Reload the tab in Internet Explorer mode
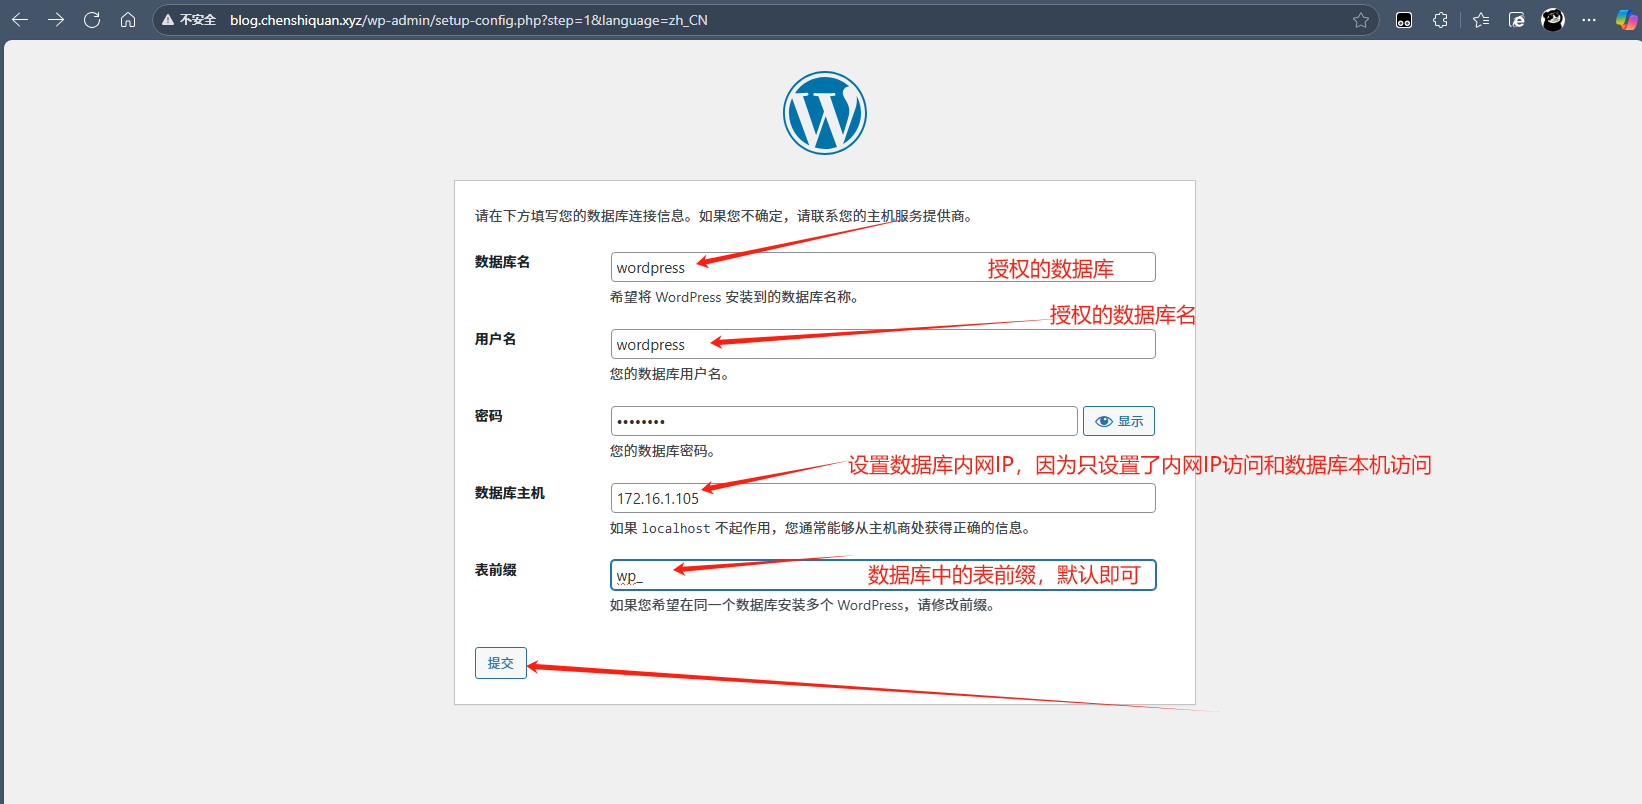This screenshot has height=804, width=1642. click(x=1517, y=20)
